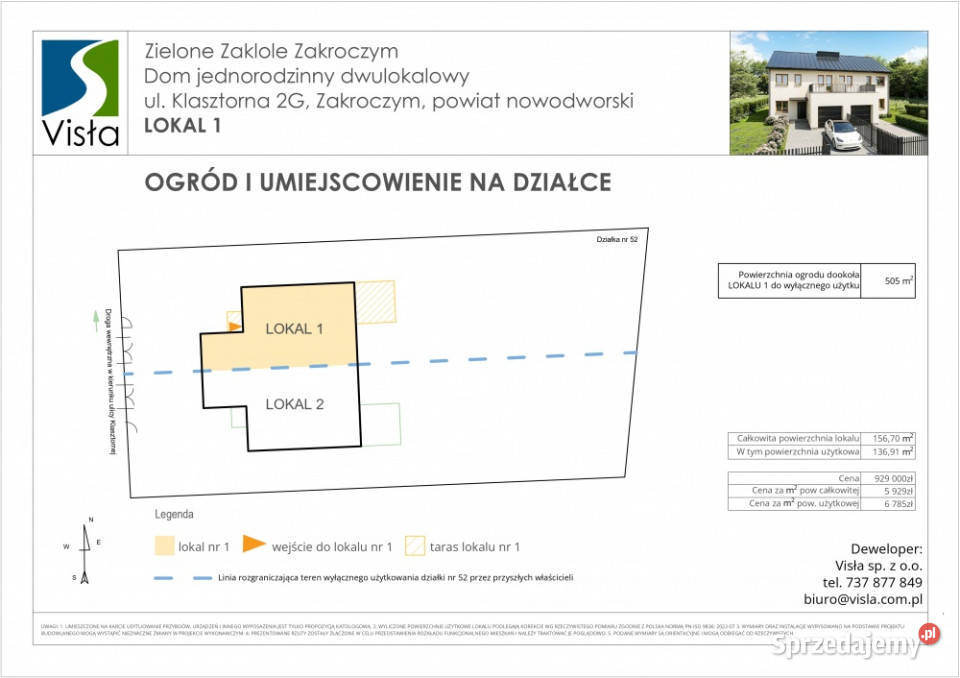This screenshot has height=678, width=960.
Task: Click the blue dashed line legend sample
Action: pos(182,578)
